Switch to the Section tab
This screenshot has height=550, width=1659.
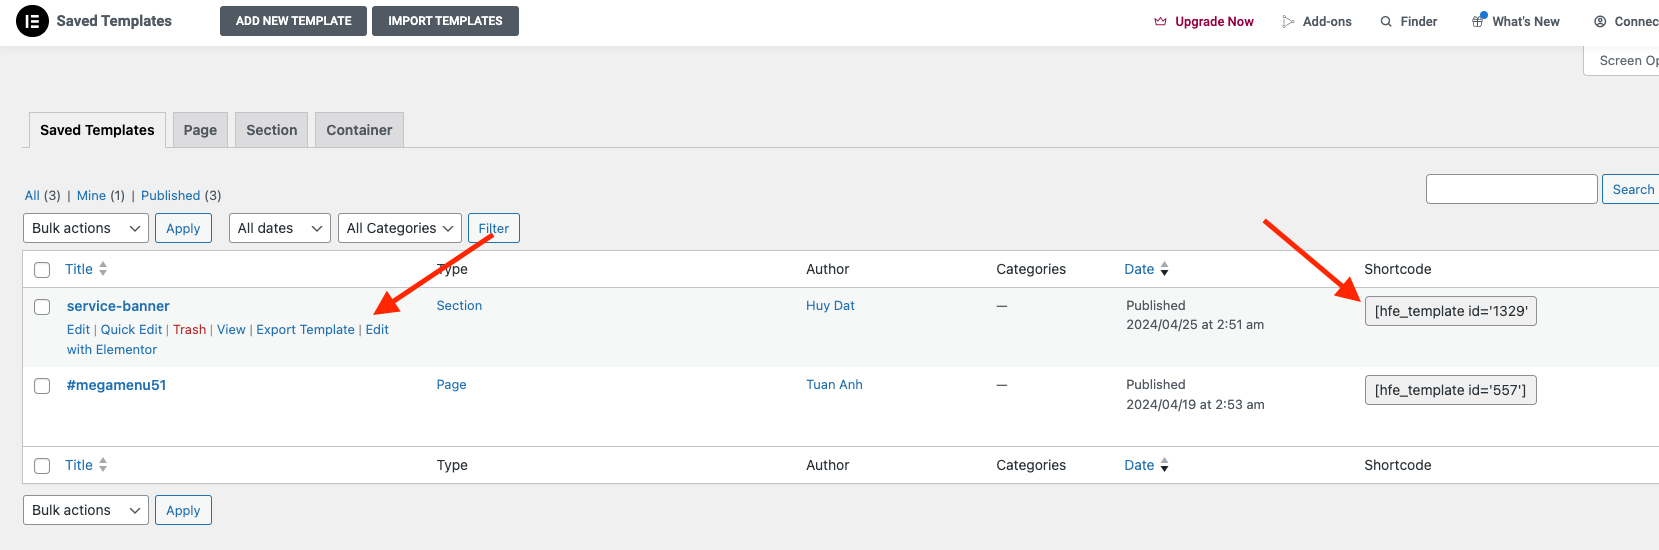point(271,130)
